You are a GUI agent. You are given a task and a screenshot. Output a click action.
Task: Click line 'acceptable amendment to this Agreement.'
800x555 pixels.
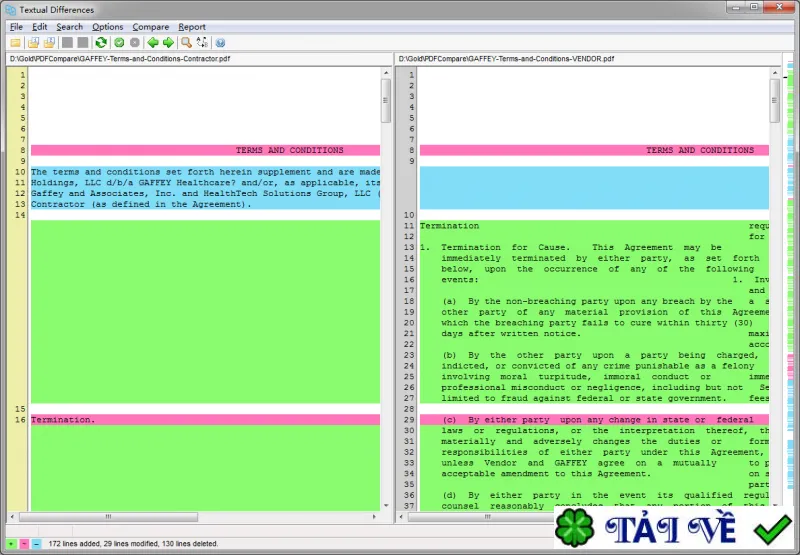click(594, 474)
